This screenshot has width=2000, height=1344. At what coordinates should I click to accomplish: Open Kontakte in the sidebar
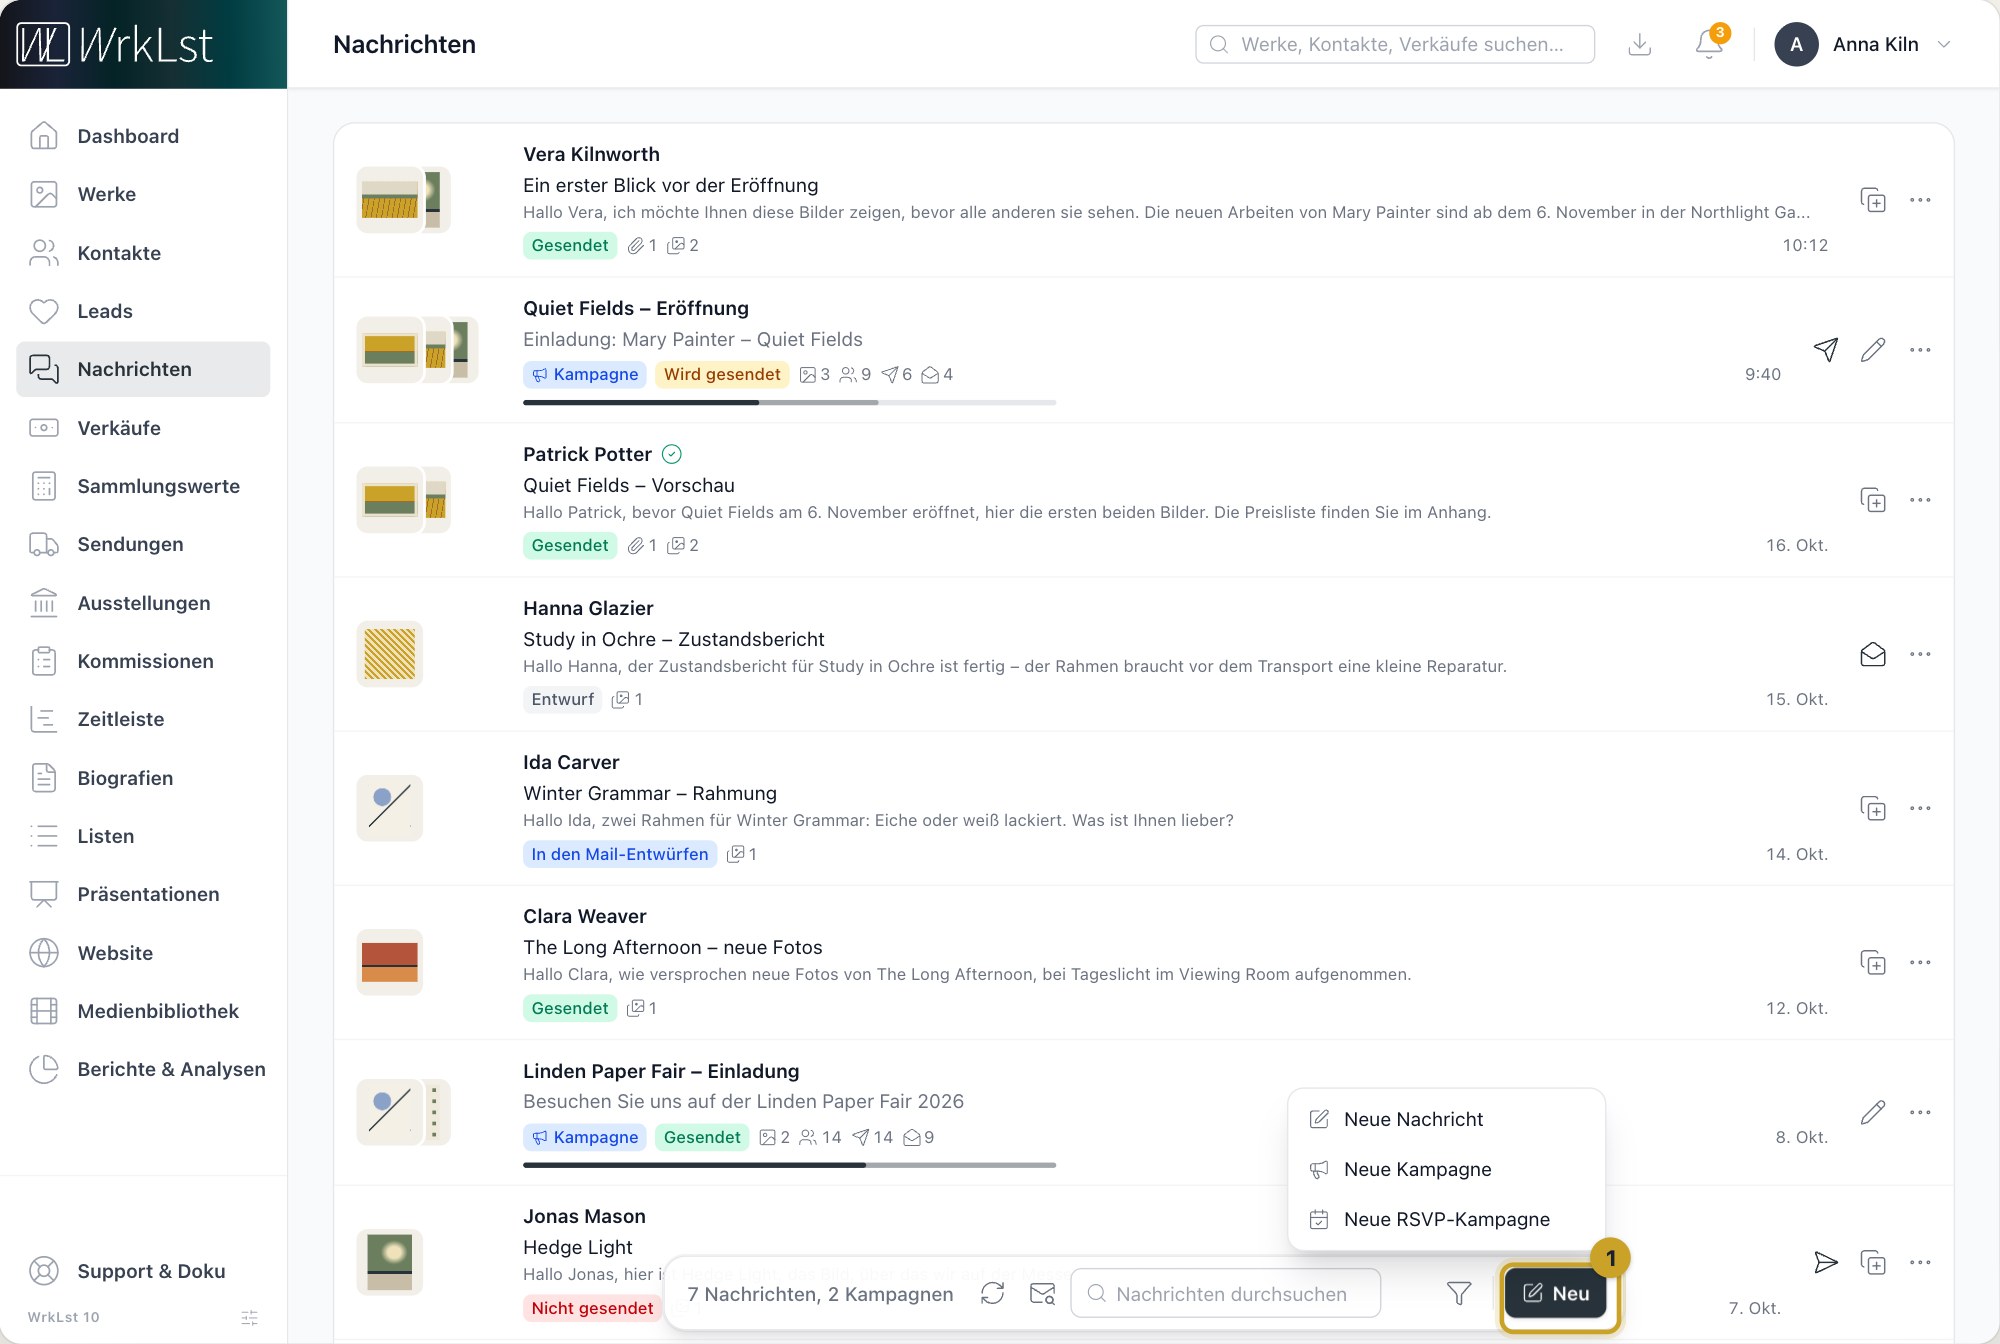pyautogui.click(x=143, y=253)
